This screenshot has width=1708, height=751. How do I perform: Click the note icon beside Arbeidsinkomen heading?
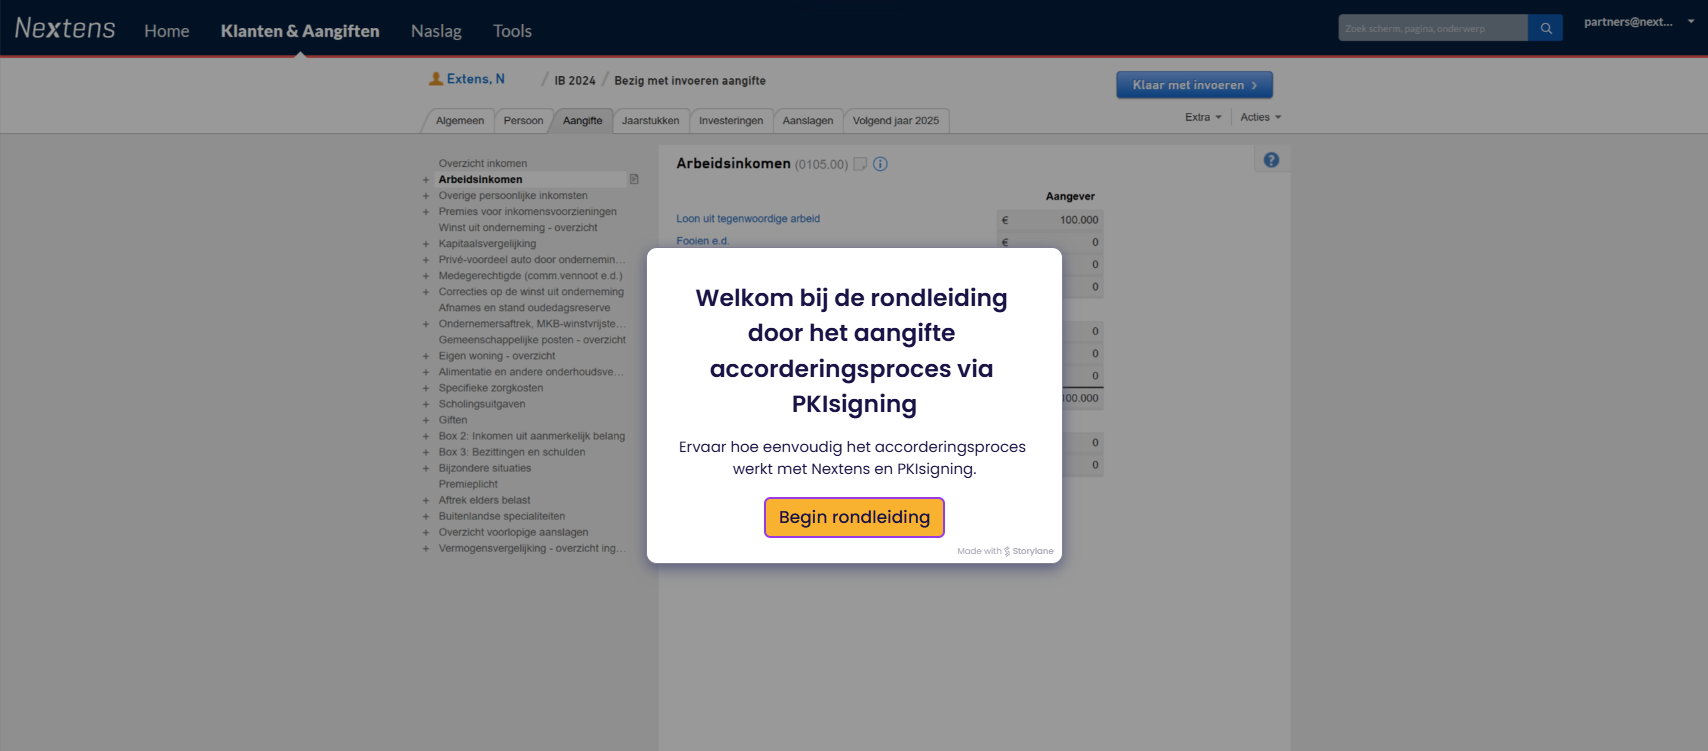[860, 164]
